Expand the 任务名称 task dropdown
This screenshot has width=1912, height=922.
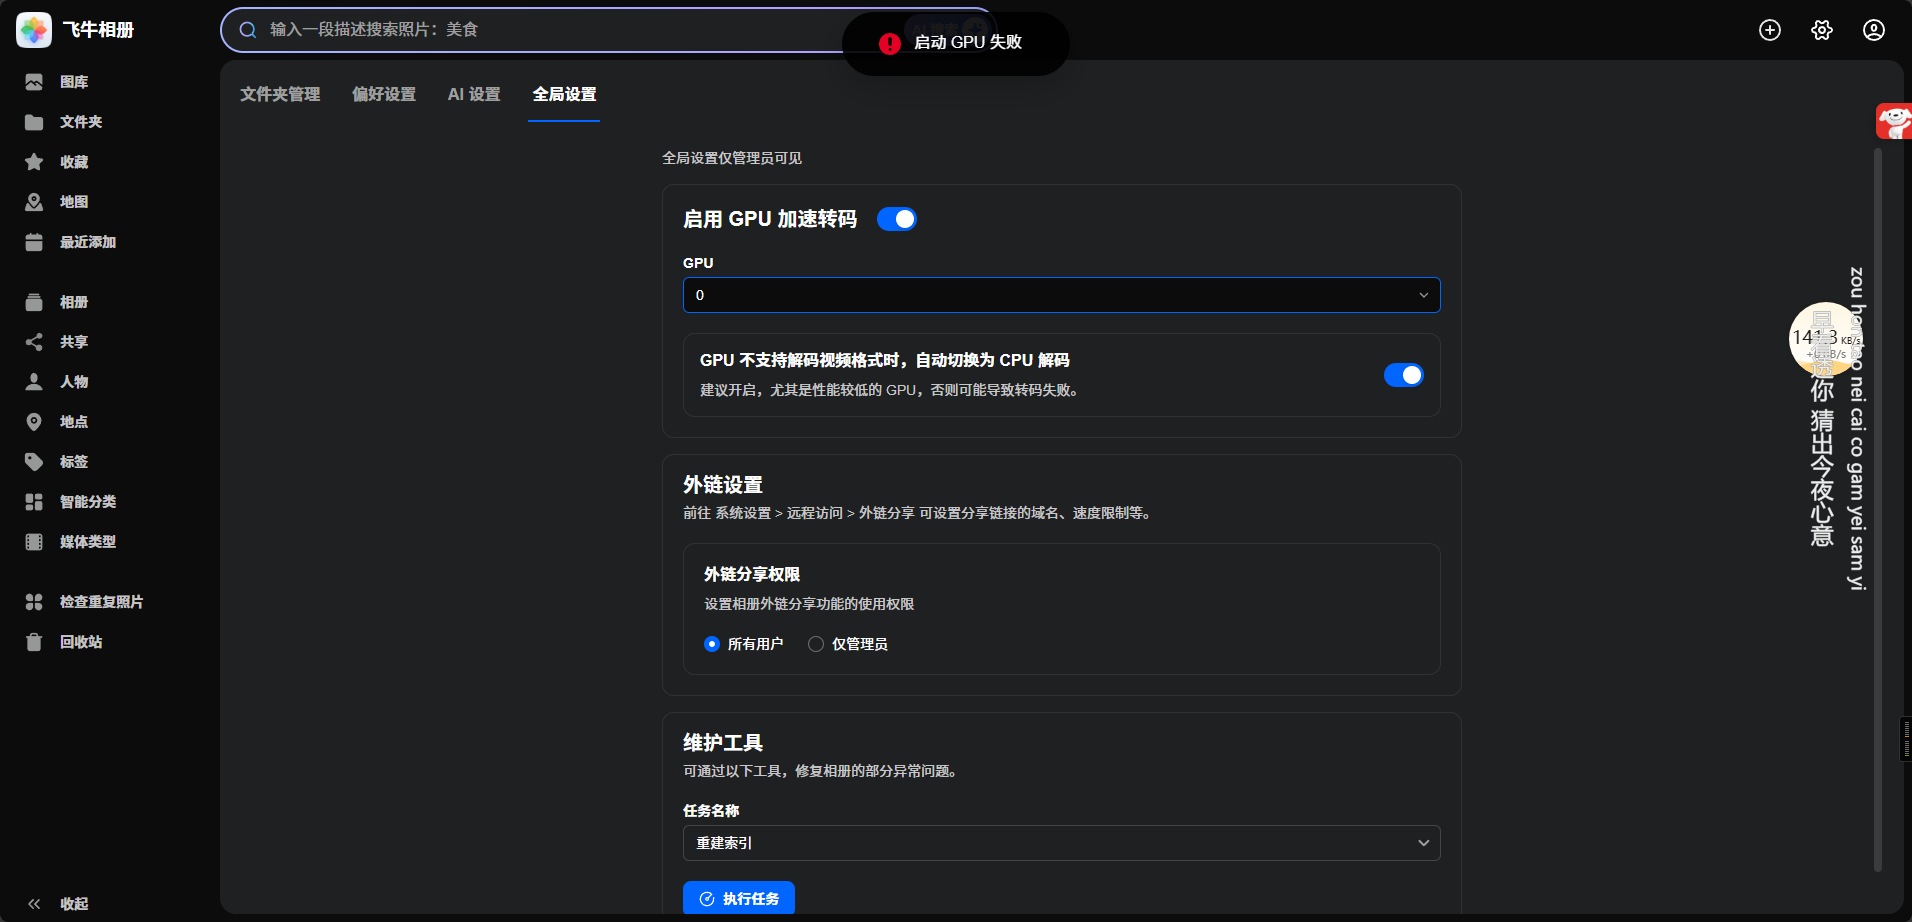click(x=1061, y=843)
